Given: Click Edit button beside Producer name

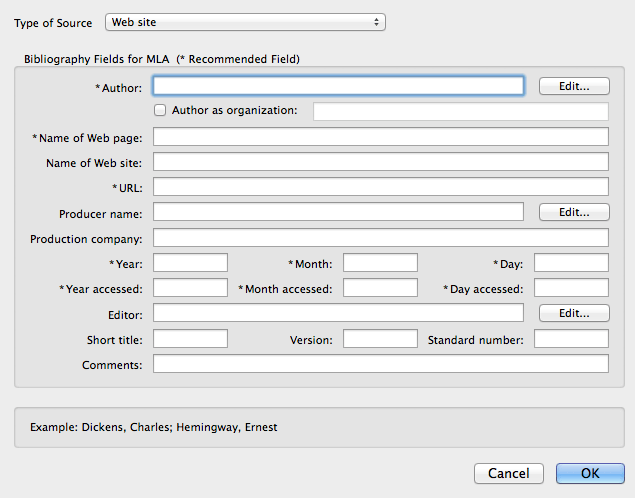Looking at the screenshot, I should pyautogui.click(x=573, y=212).
